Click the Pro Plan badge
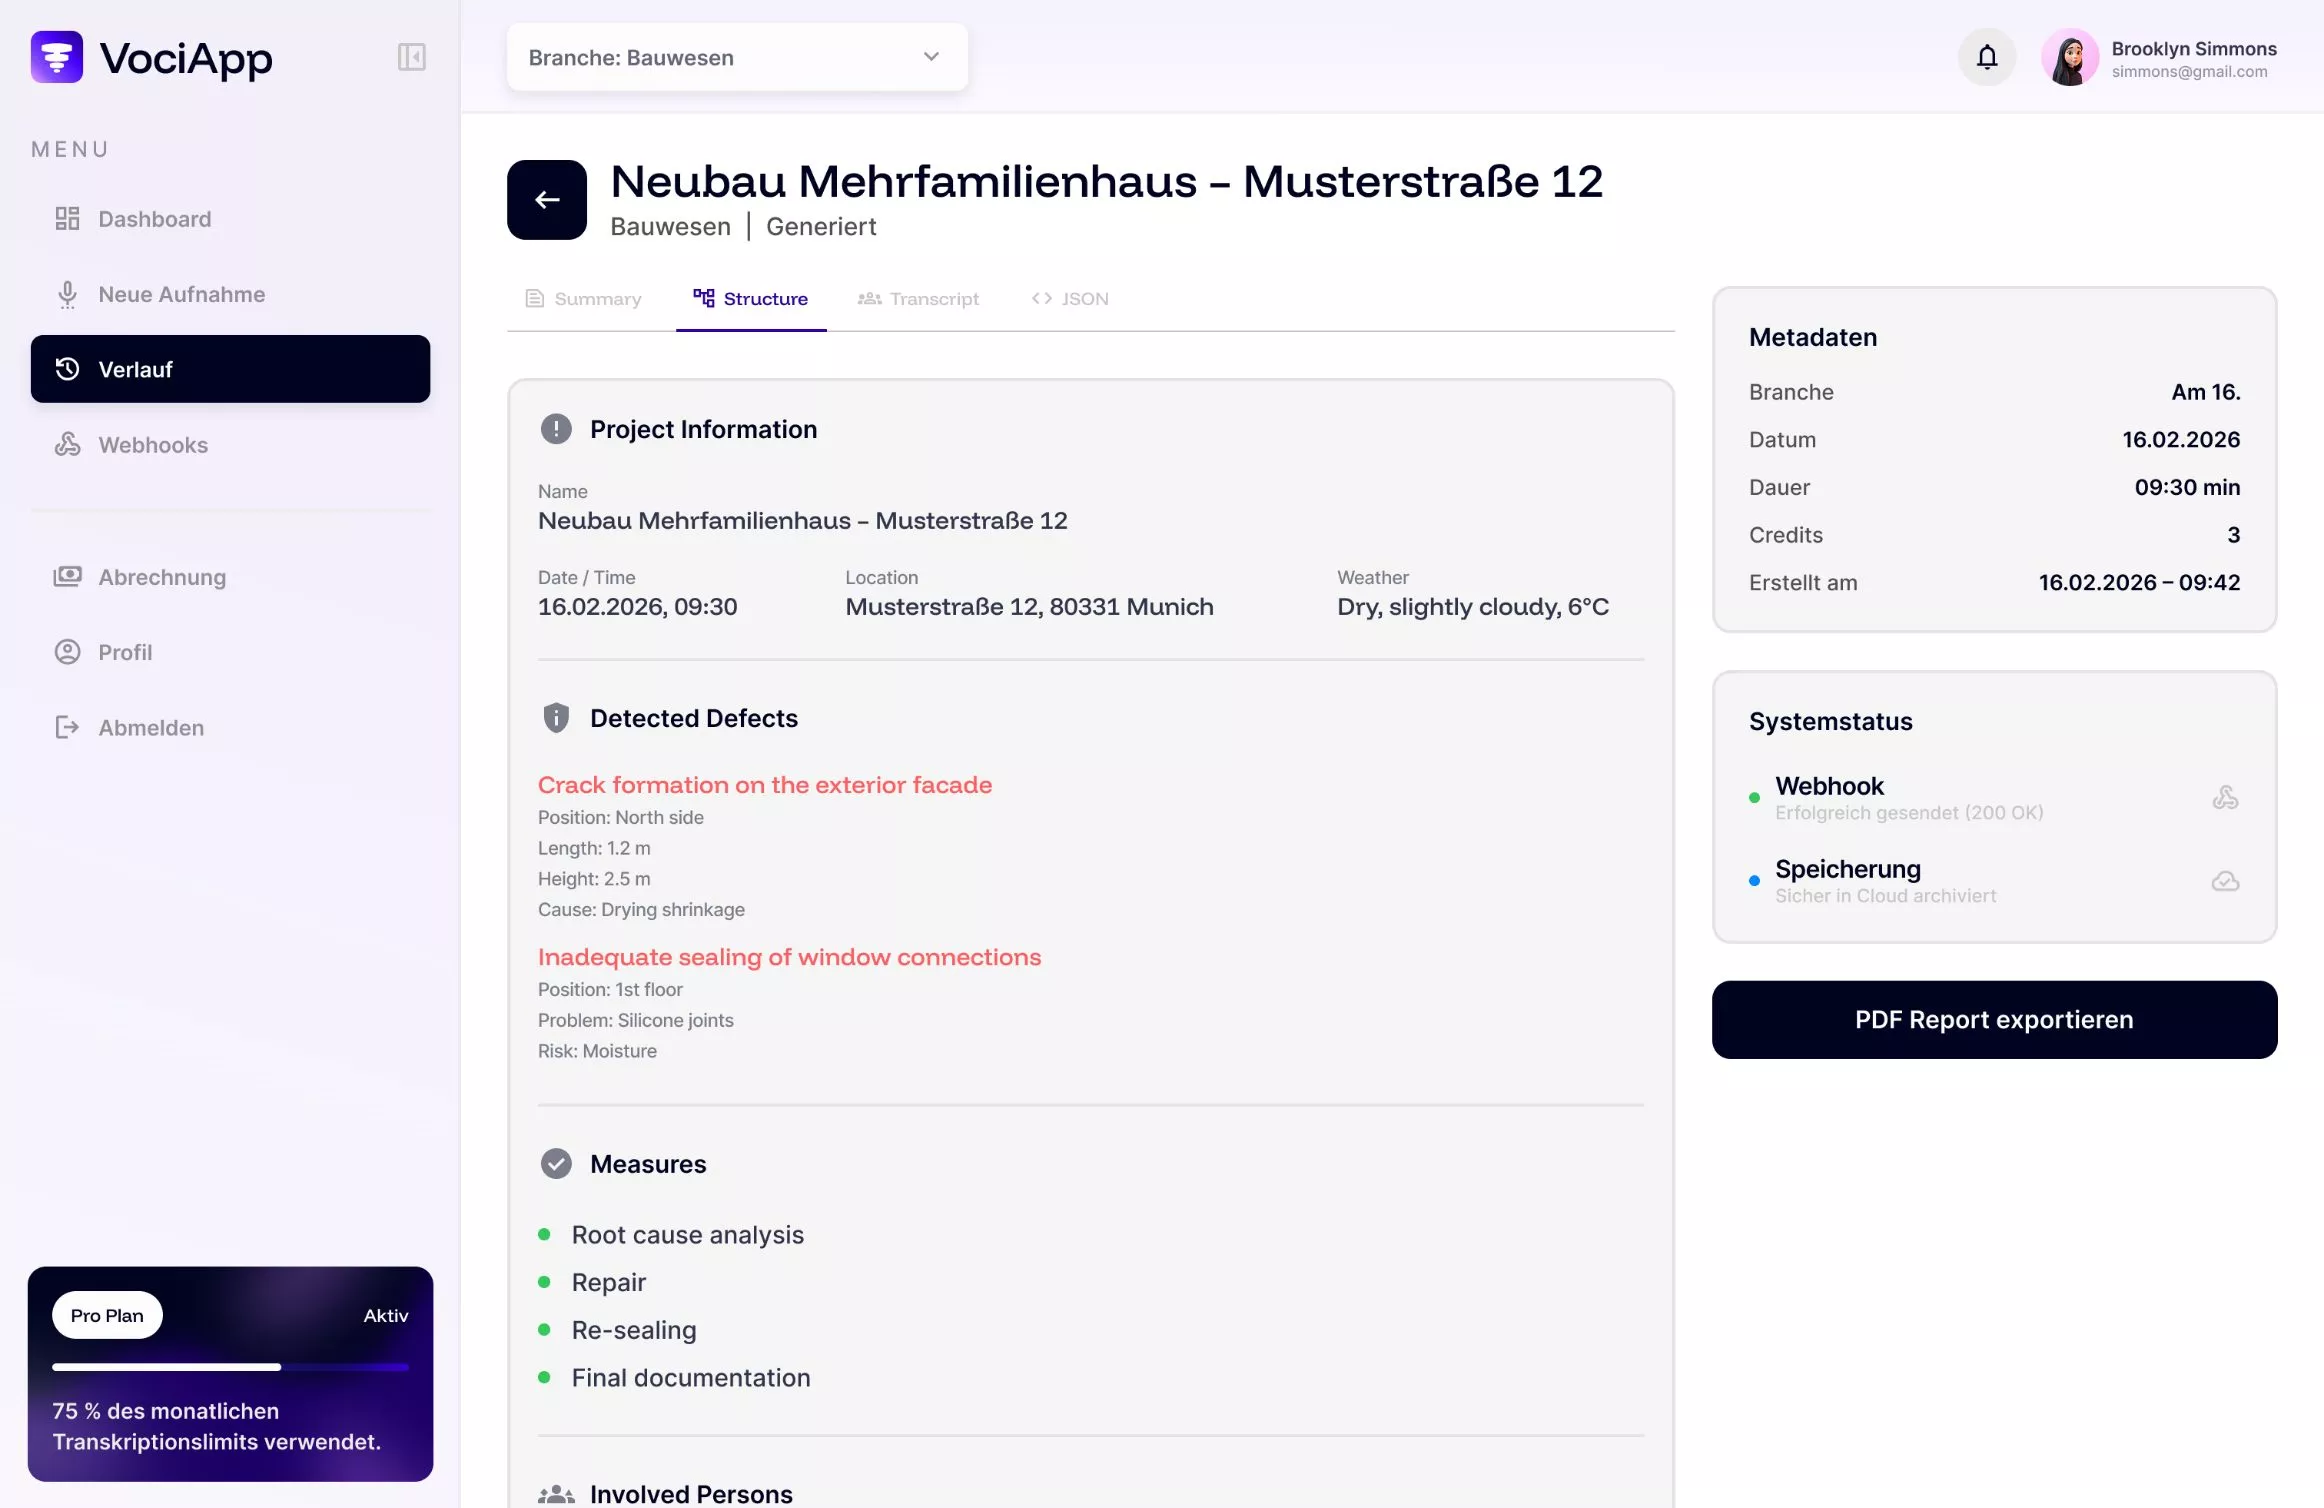The width and height of the screenshot is (2324, 1508). [x=107, y=1316]
